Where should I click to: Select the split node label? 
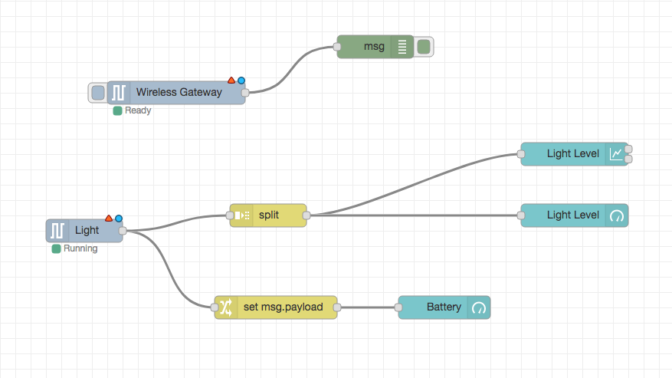coord(269,215)
